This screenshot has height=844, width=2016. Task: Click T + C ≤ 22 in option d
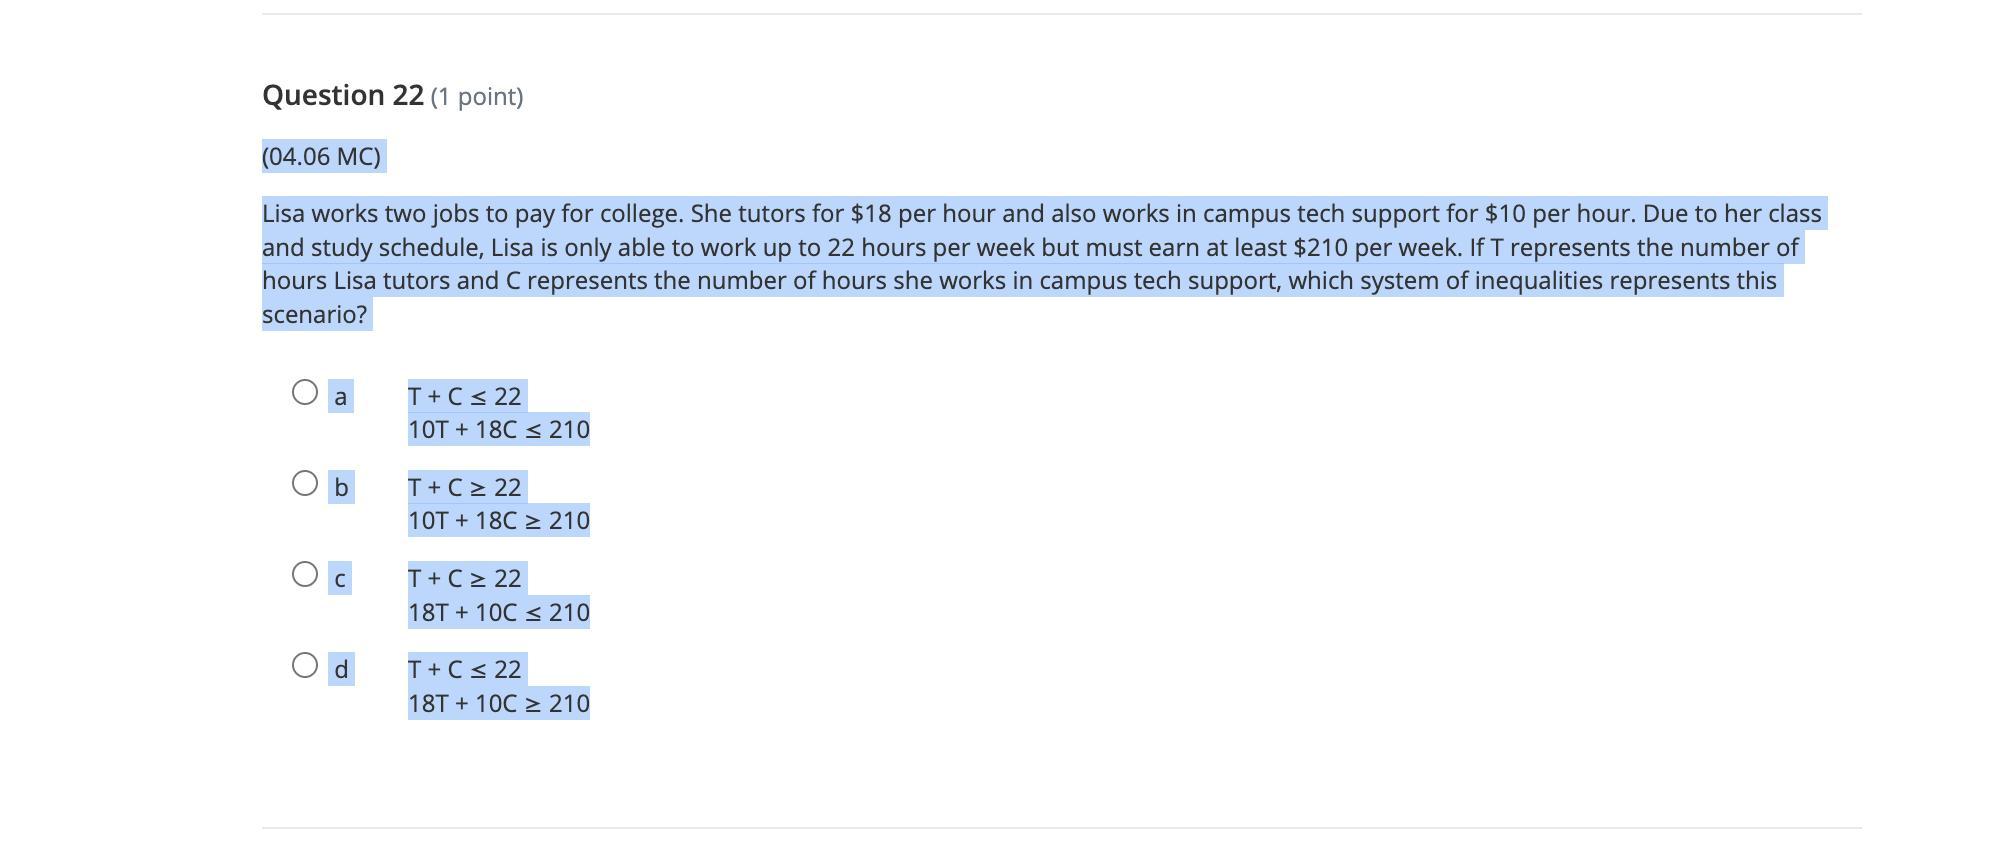tap(465, 670)
